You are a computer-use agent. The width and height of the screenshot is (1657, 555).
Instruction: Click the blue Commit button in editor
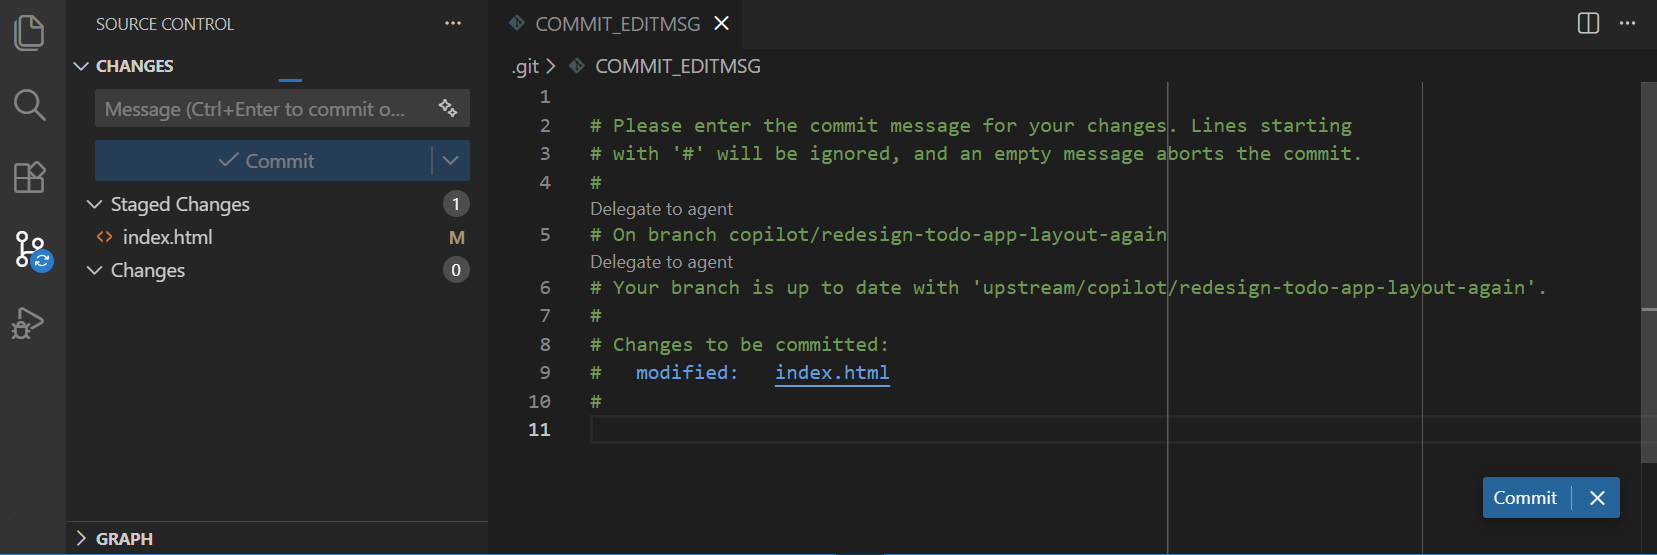[x=1525, y=498]
